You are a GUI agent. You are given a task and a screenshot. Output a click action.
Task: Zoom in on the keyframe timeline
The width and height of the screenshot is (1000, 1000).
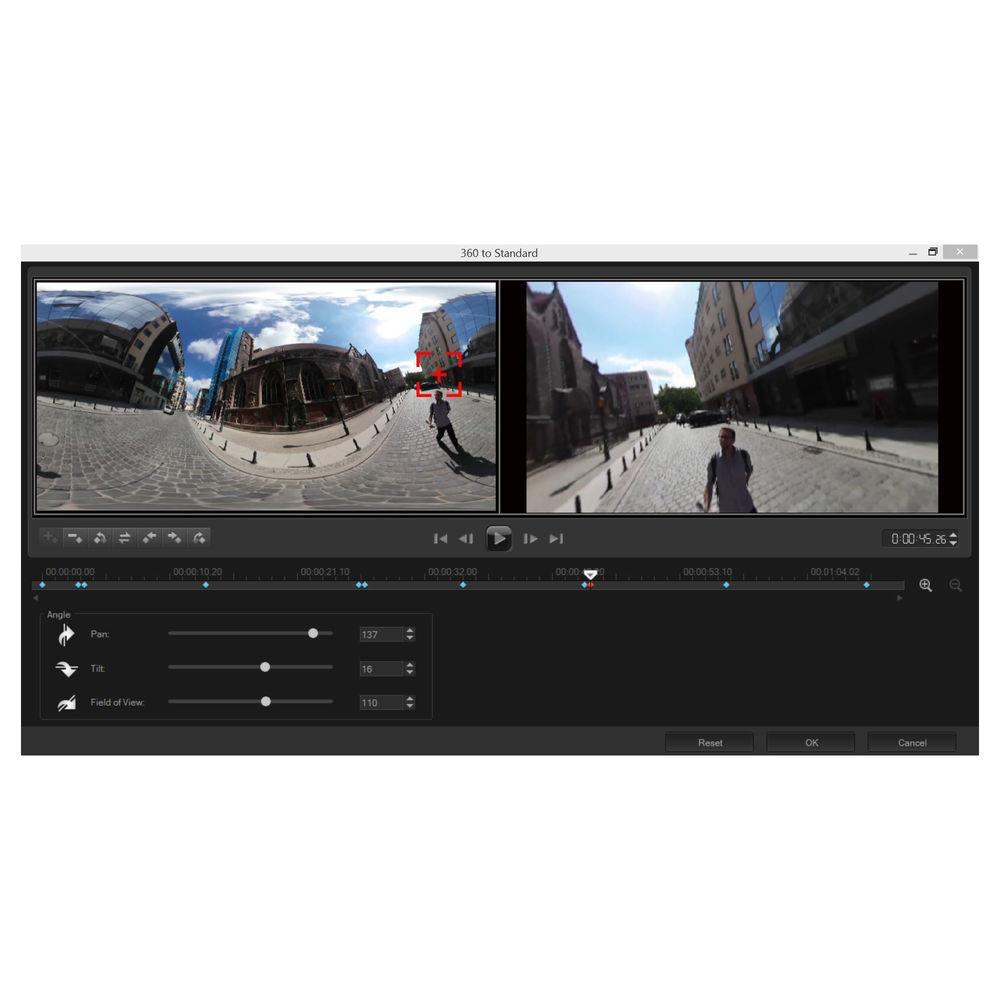click(x=926, y=585)
